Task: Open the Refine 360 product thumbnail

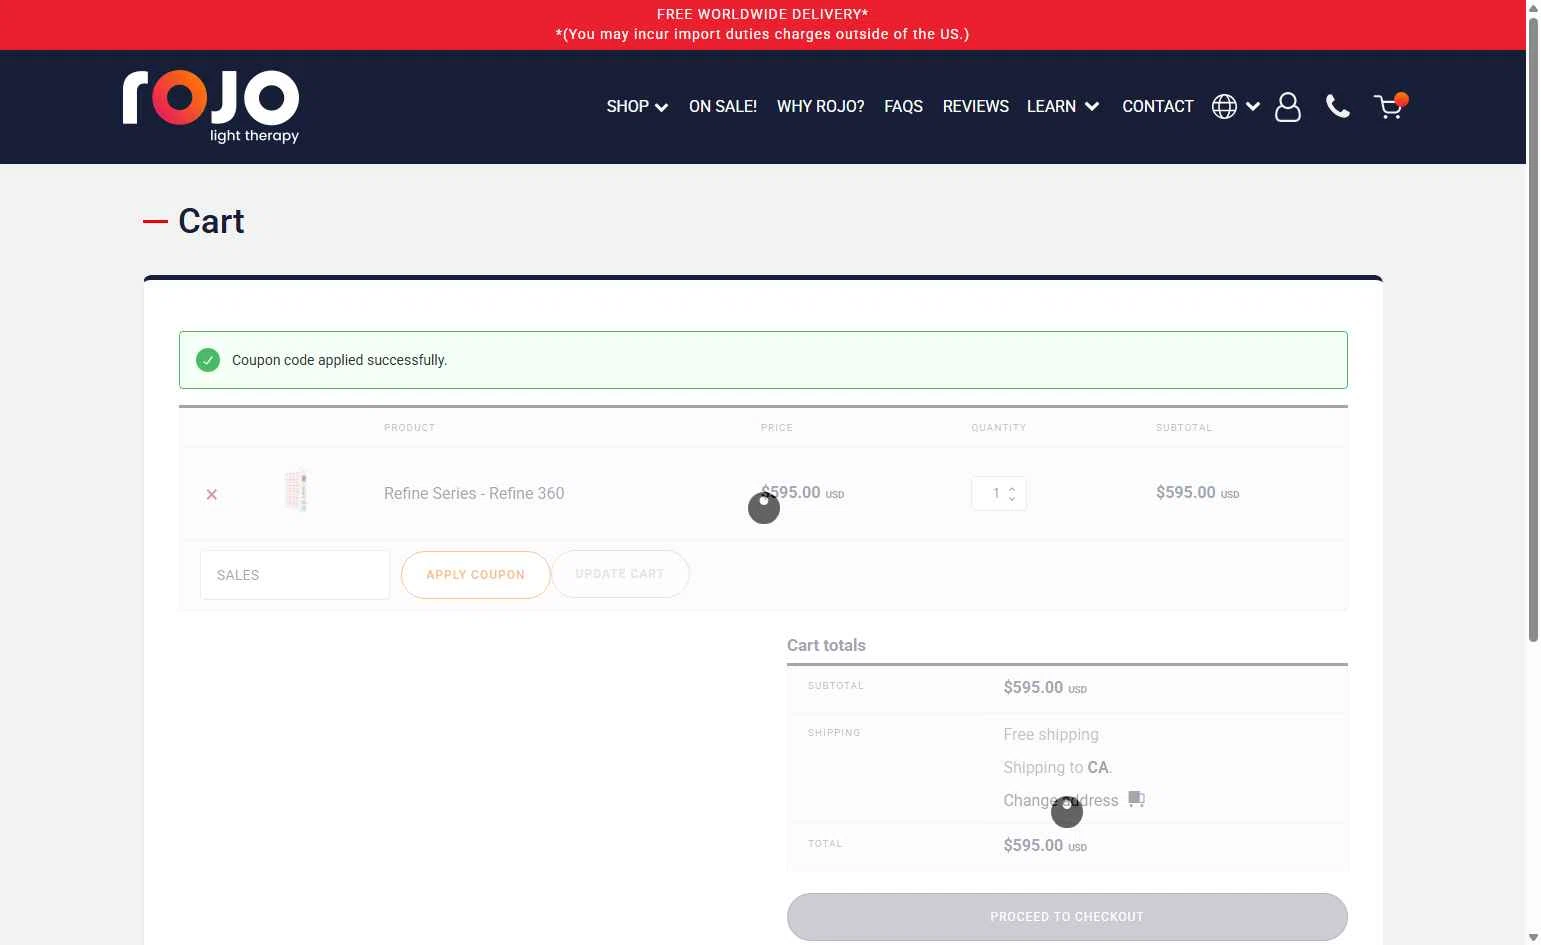Action: (296, 491)
